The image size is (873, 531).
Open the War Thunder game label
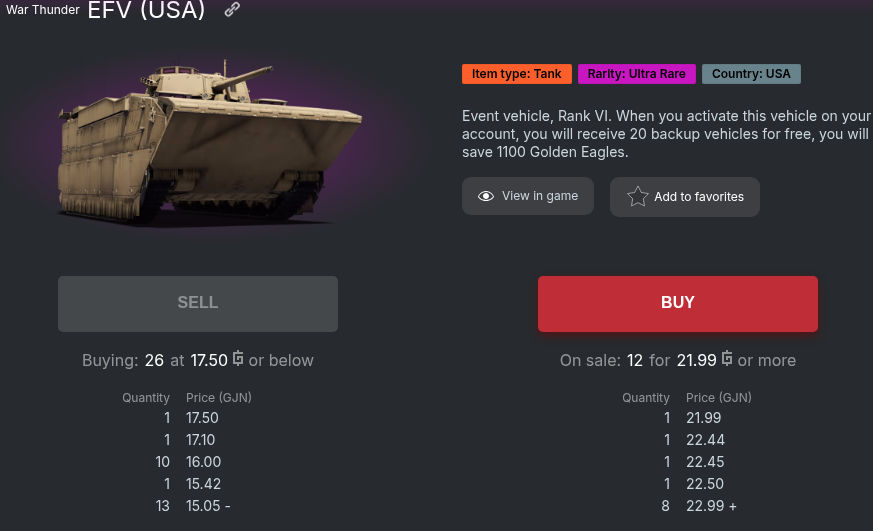click(43, 10)
